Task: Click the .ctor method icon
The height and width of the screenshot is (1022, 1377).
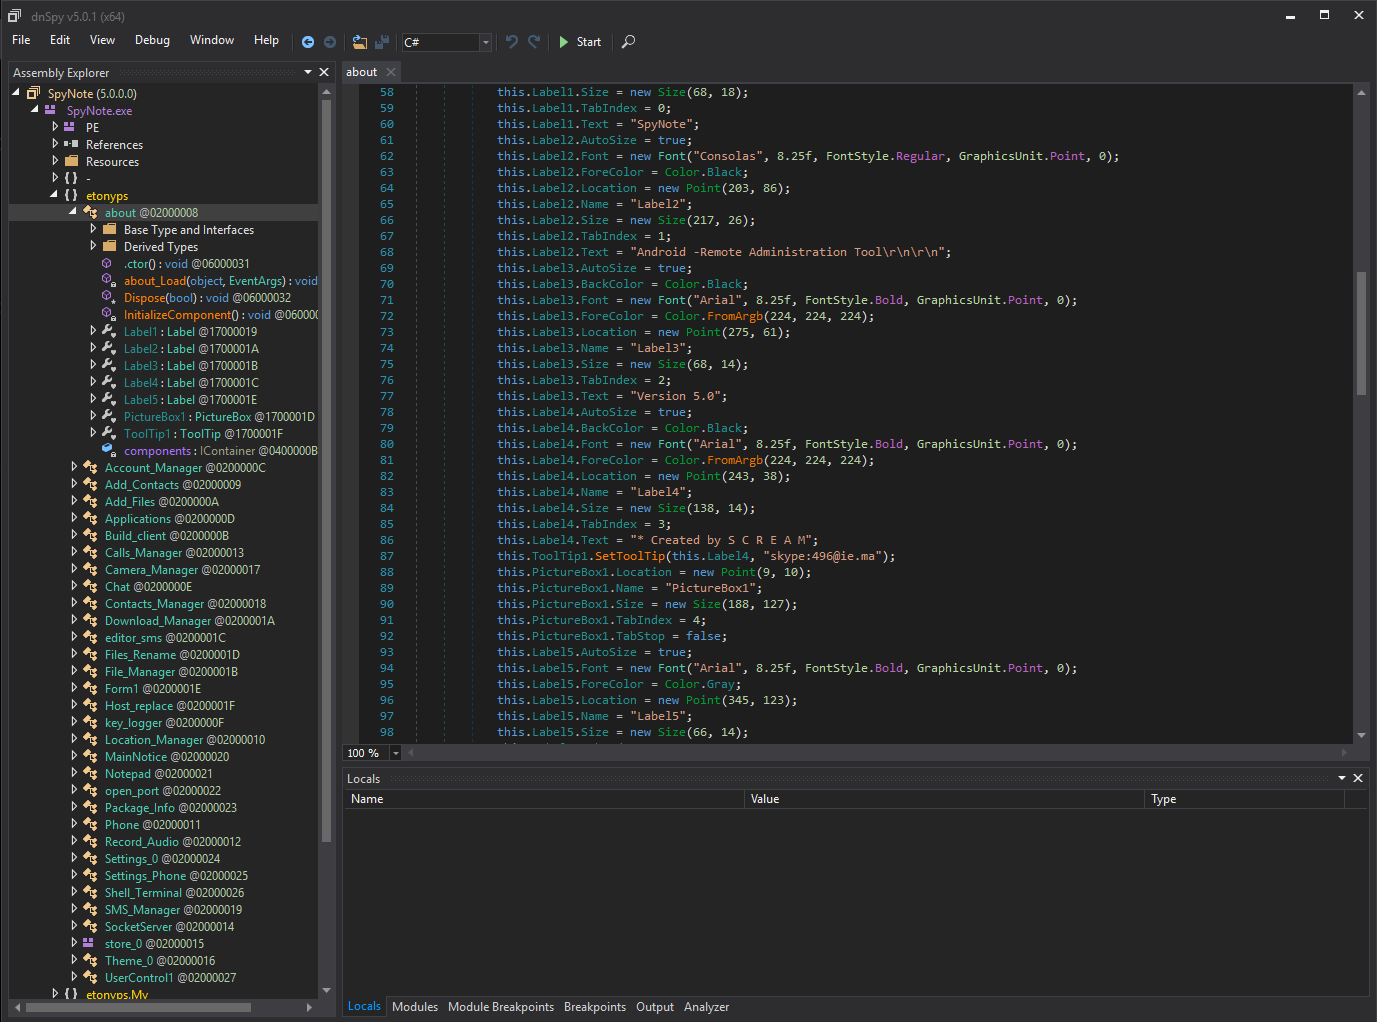Action: pos(107,263)
